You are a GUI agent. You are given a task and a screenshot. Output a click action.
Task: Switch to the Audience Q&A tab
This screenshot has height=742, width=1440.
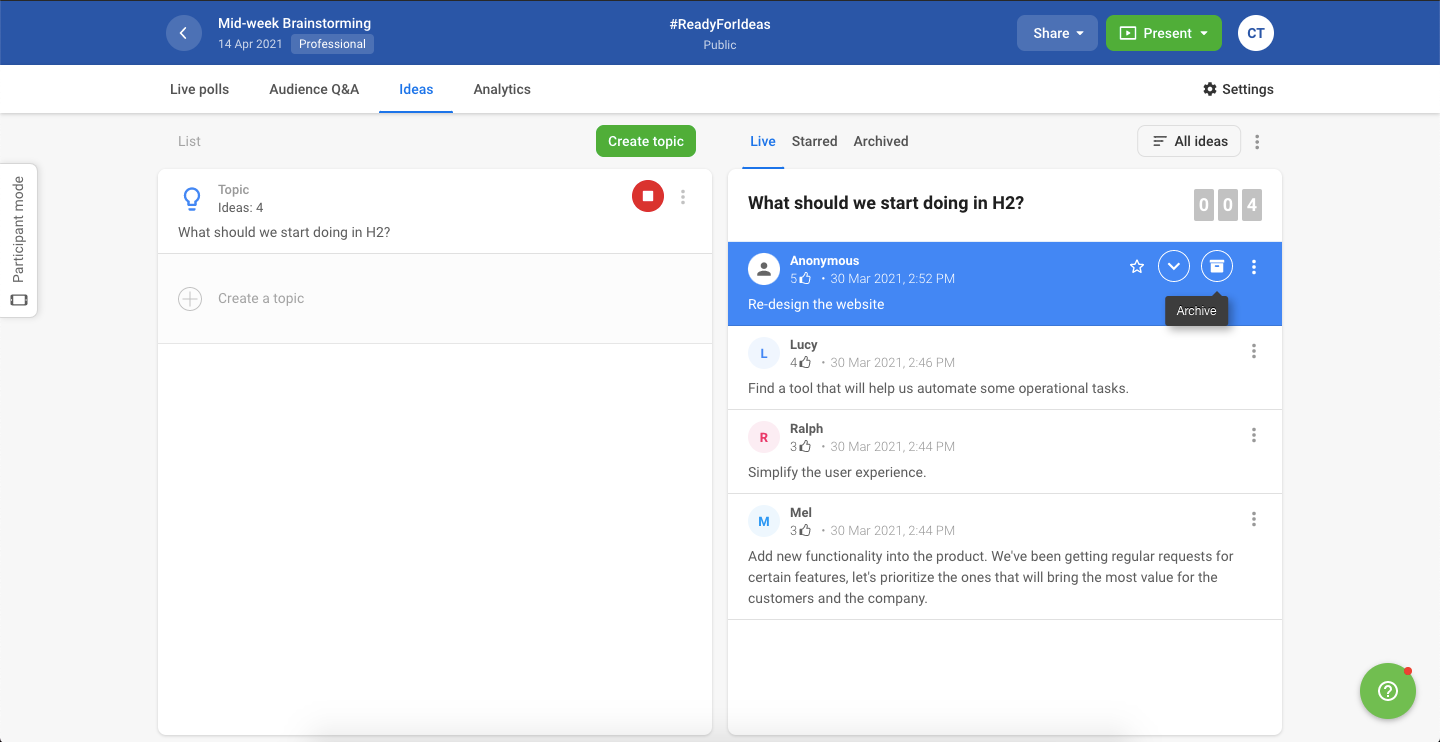click(314, 89)
